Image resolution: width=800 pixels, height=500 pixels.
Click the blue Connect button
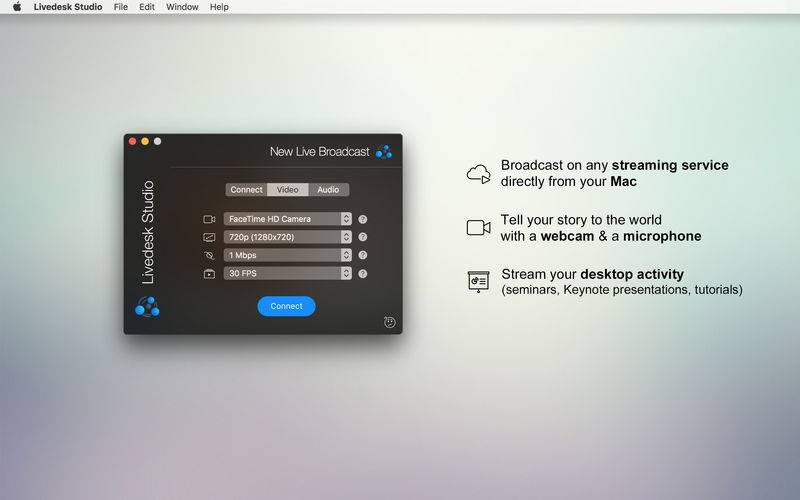click(286, 306)
